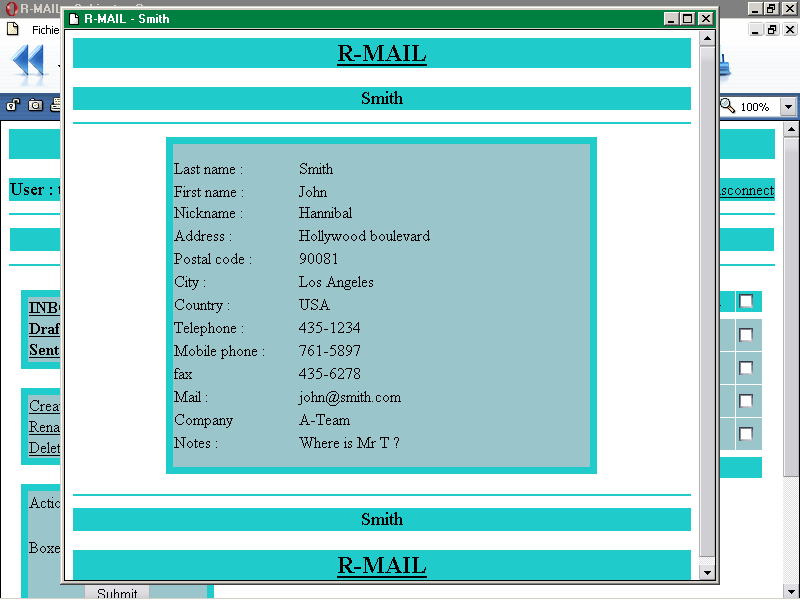Click the popup scrollbar down arrow
This screenshot has height=600, width=800.
[707, 573]
